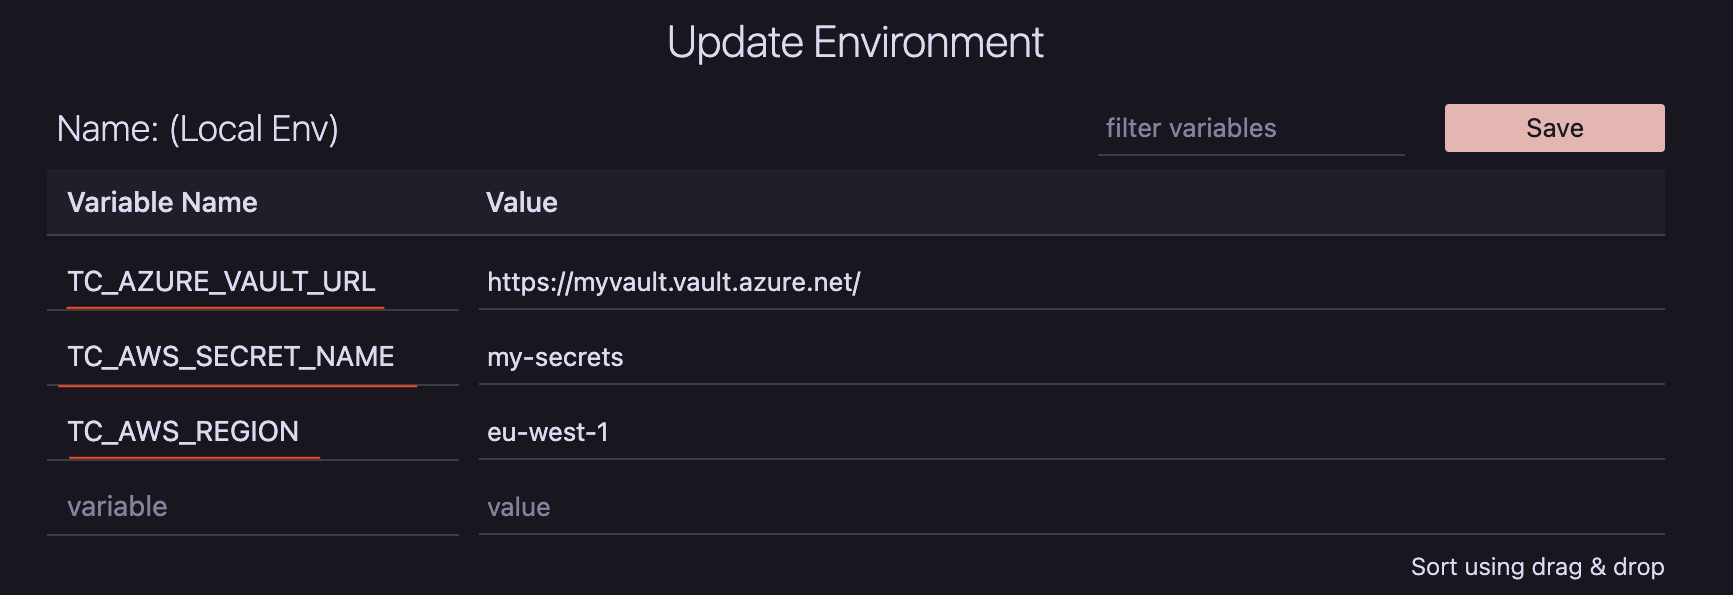This screenshot has width=1733, height=595.
Task: Click the filter variables search field
Action: [1250, 129]
